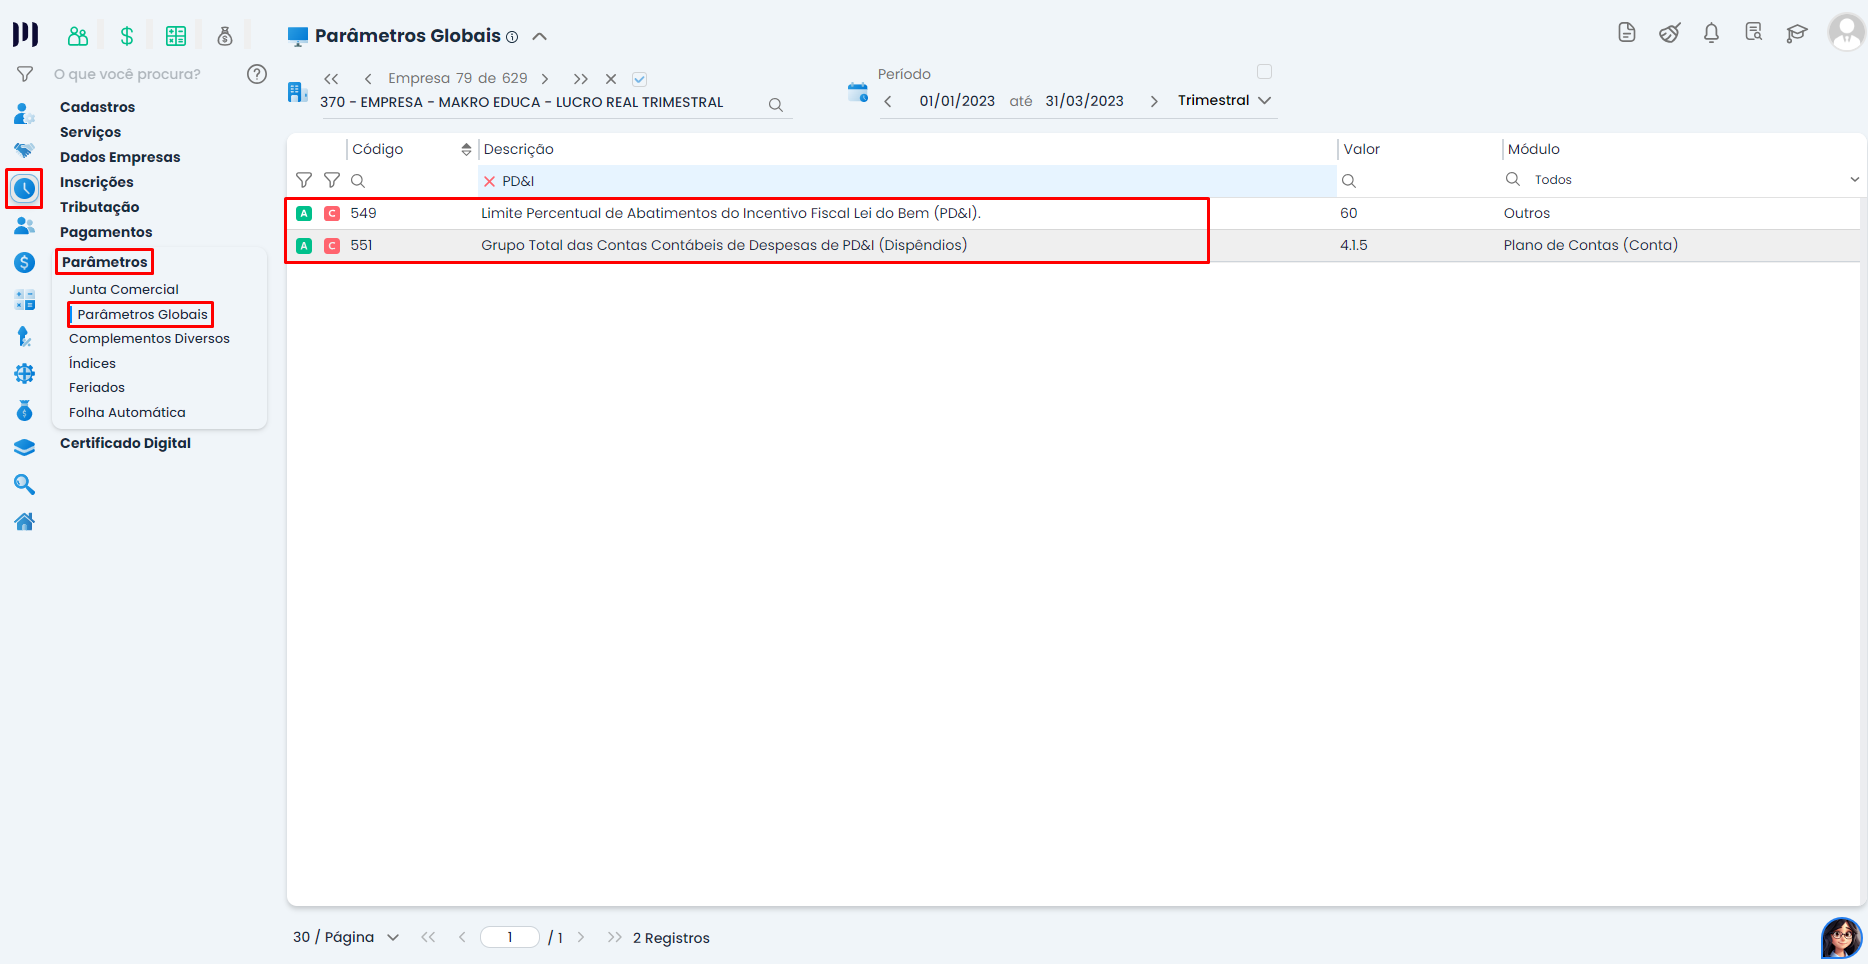
Task: Open the Pagamentos menu
Action: tap(106, 232)
